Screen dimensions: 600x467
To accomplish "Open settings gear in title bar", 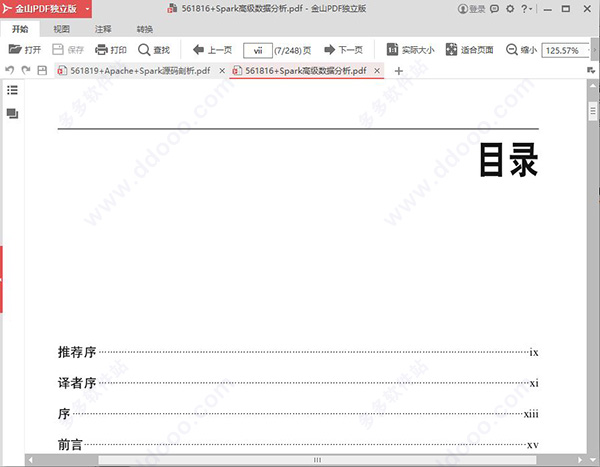I will click(510, 8).
